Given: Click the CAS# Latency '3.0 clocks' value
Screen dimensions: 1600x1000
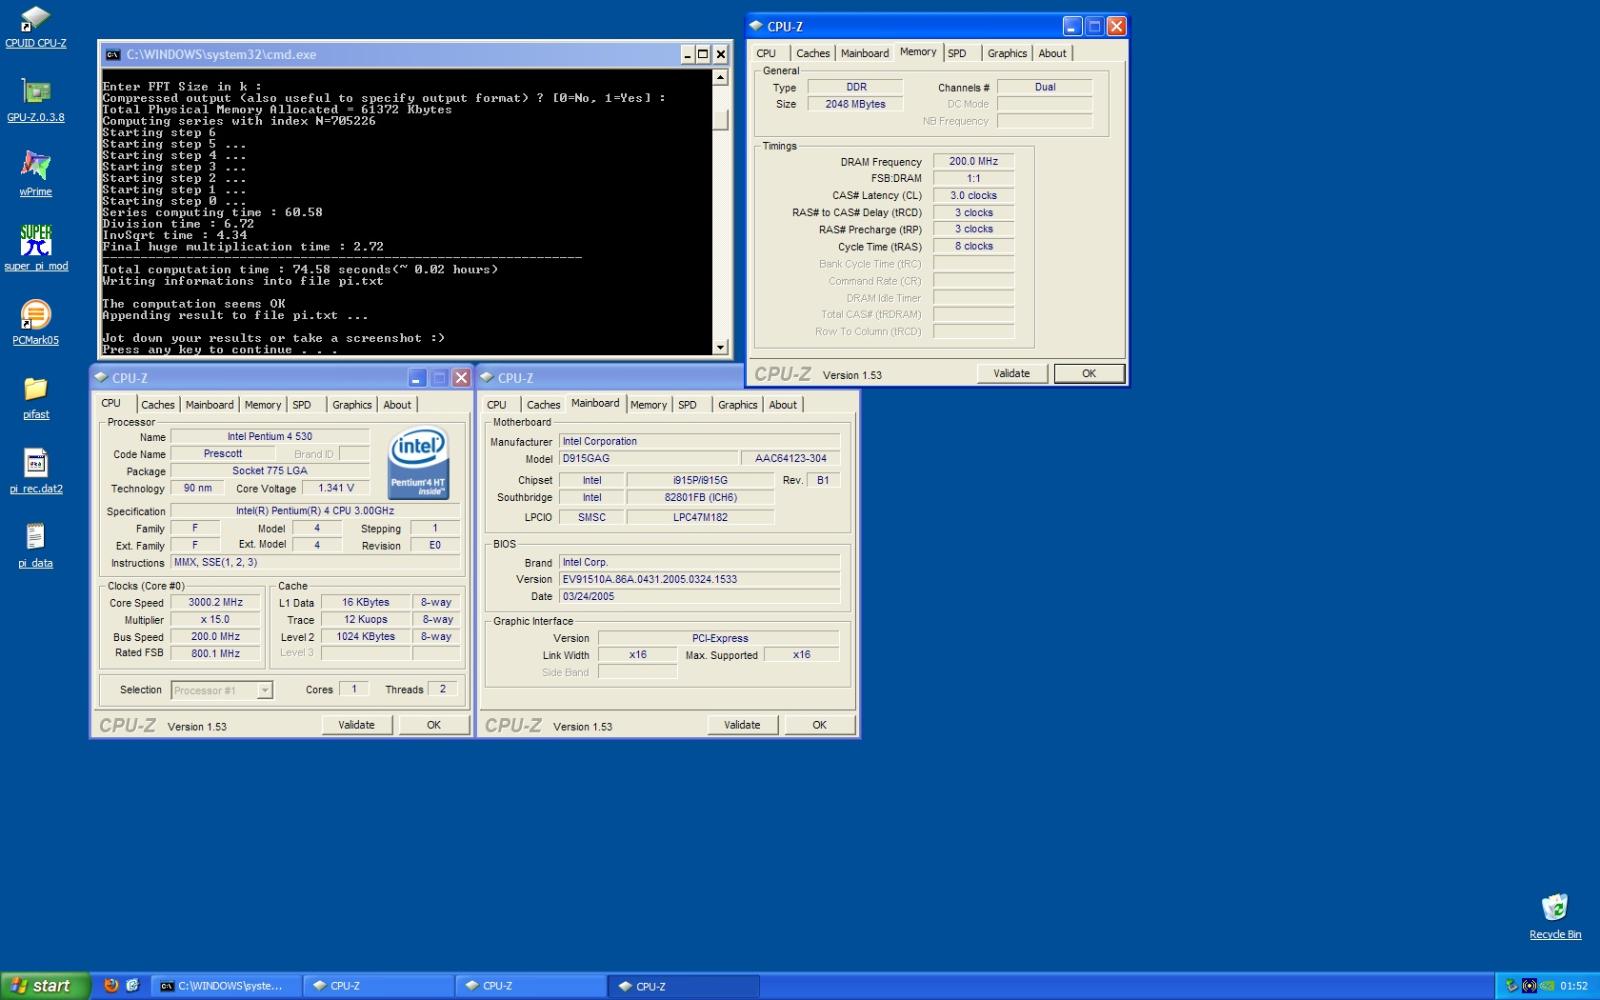Looking at the screenshot, I should (x=974, y=196).
